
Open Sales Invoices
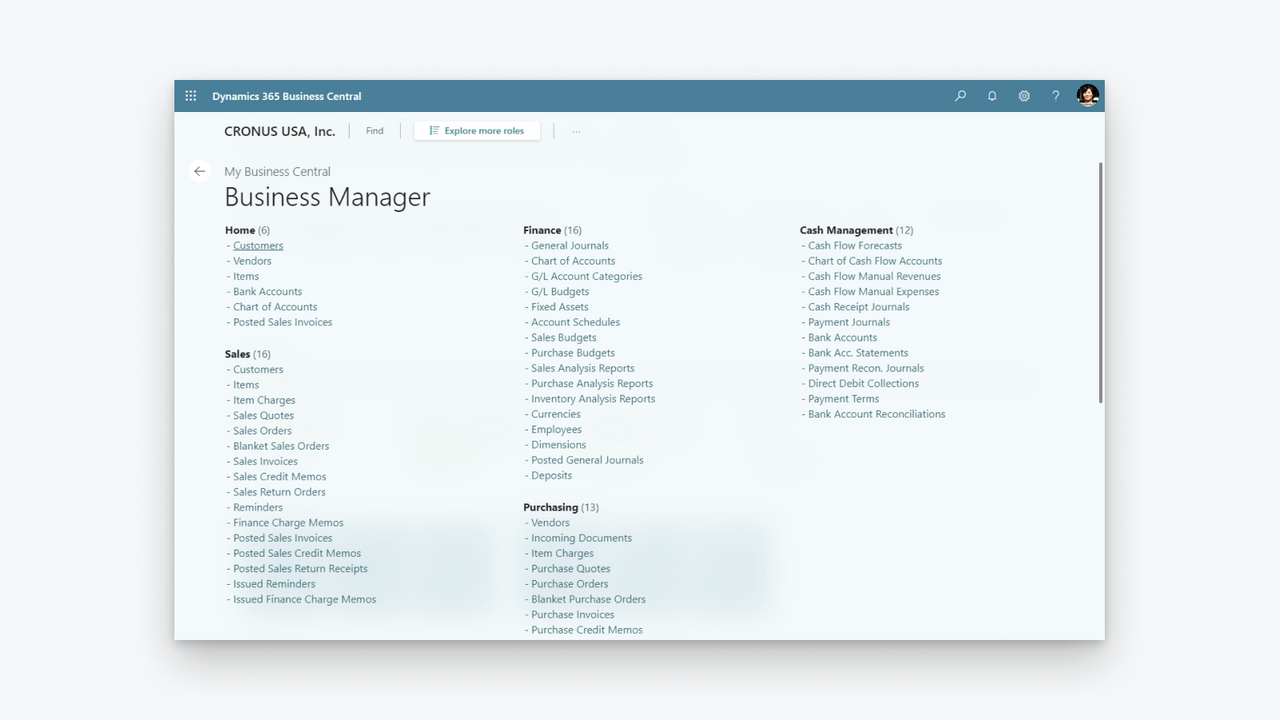[x=266, y=462]
